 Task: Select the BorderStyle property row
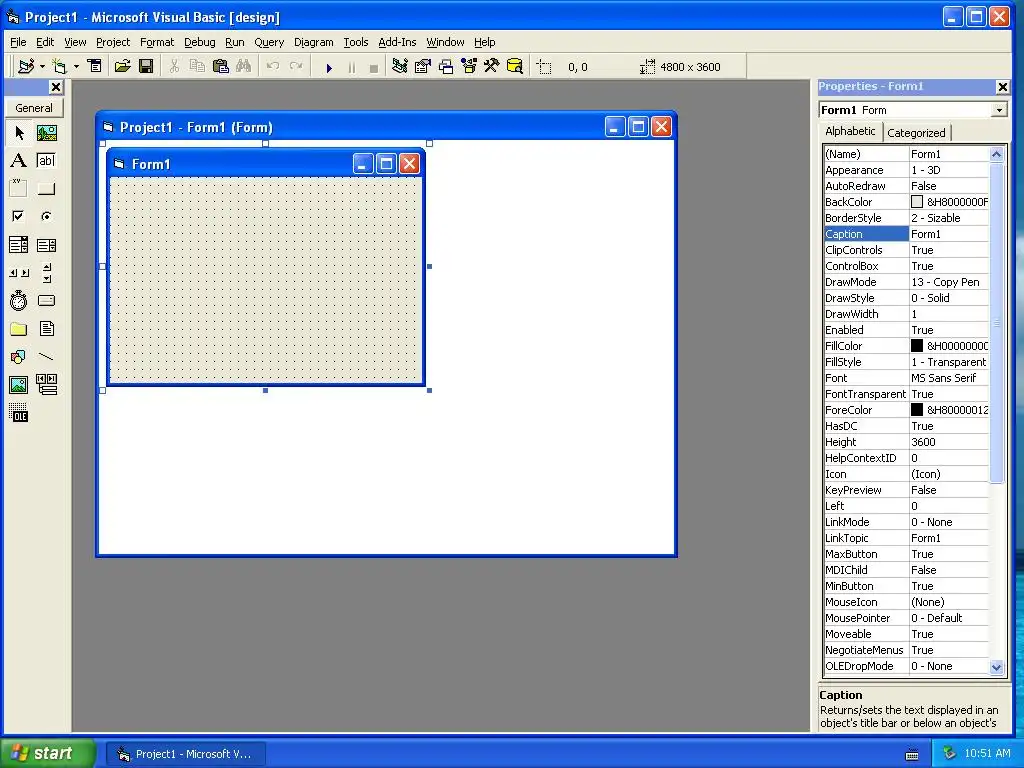coord(906,218)
